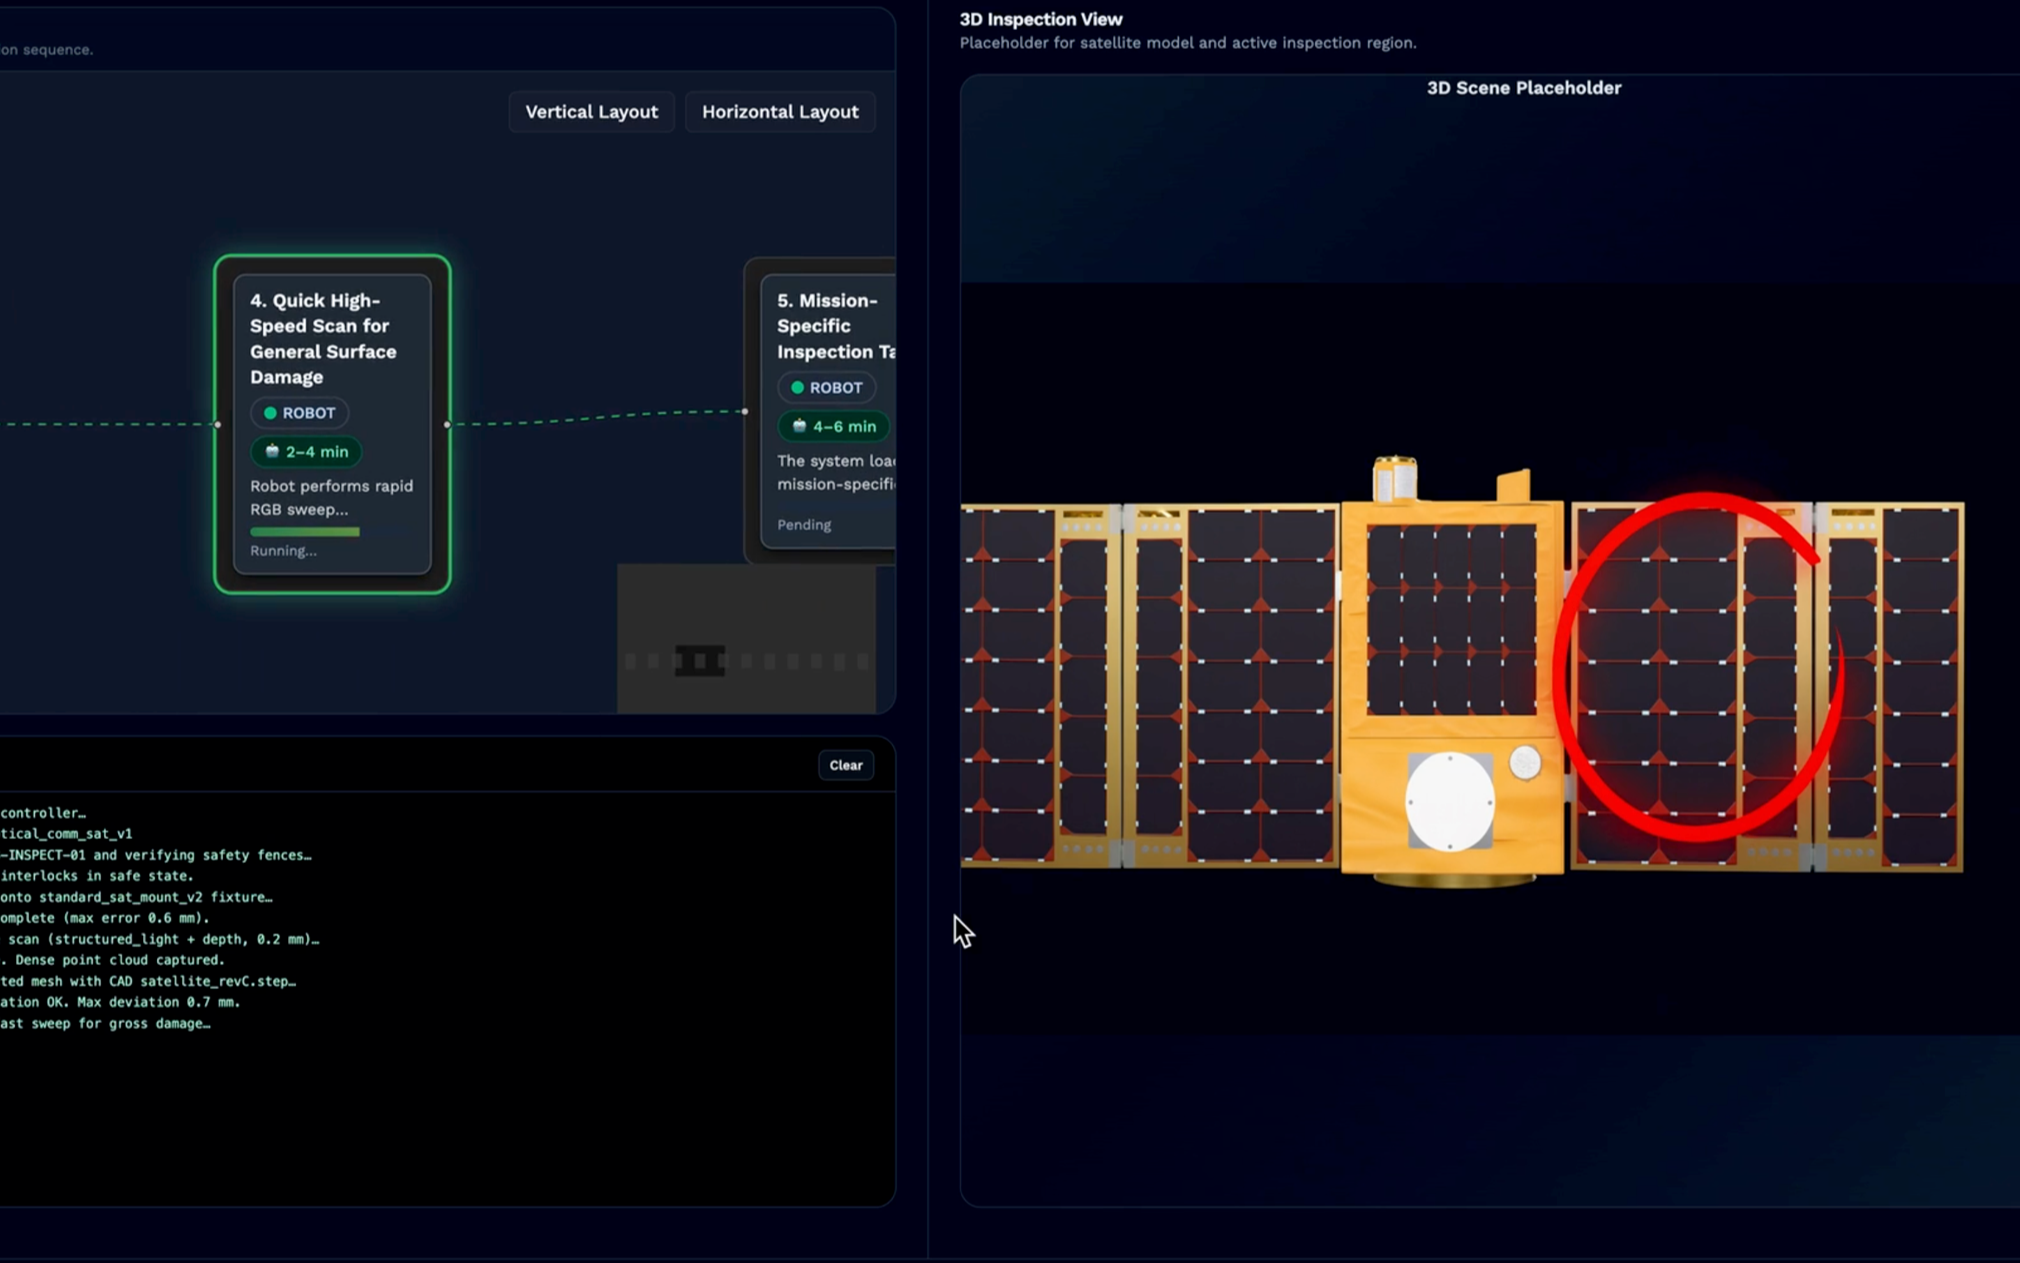The width and height of the screenshot is (2020, 1263).
Task: Click the ROBOT badge on step 5
Action: point(826,387)
